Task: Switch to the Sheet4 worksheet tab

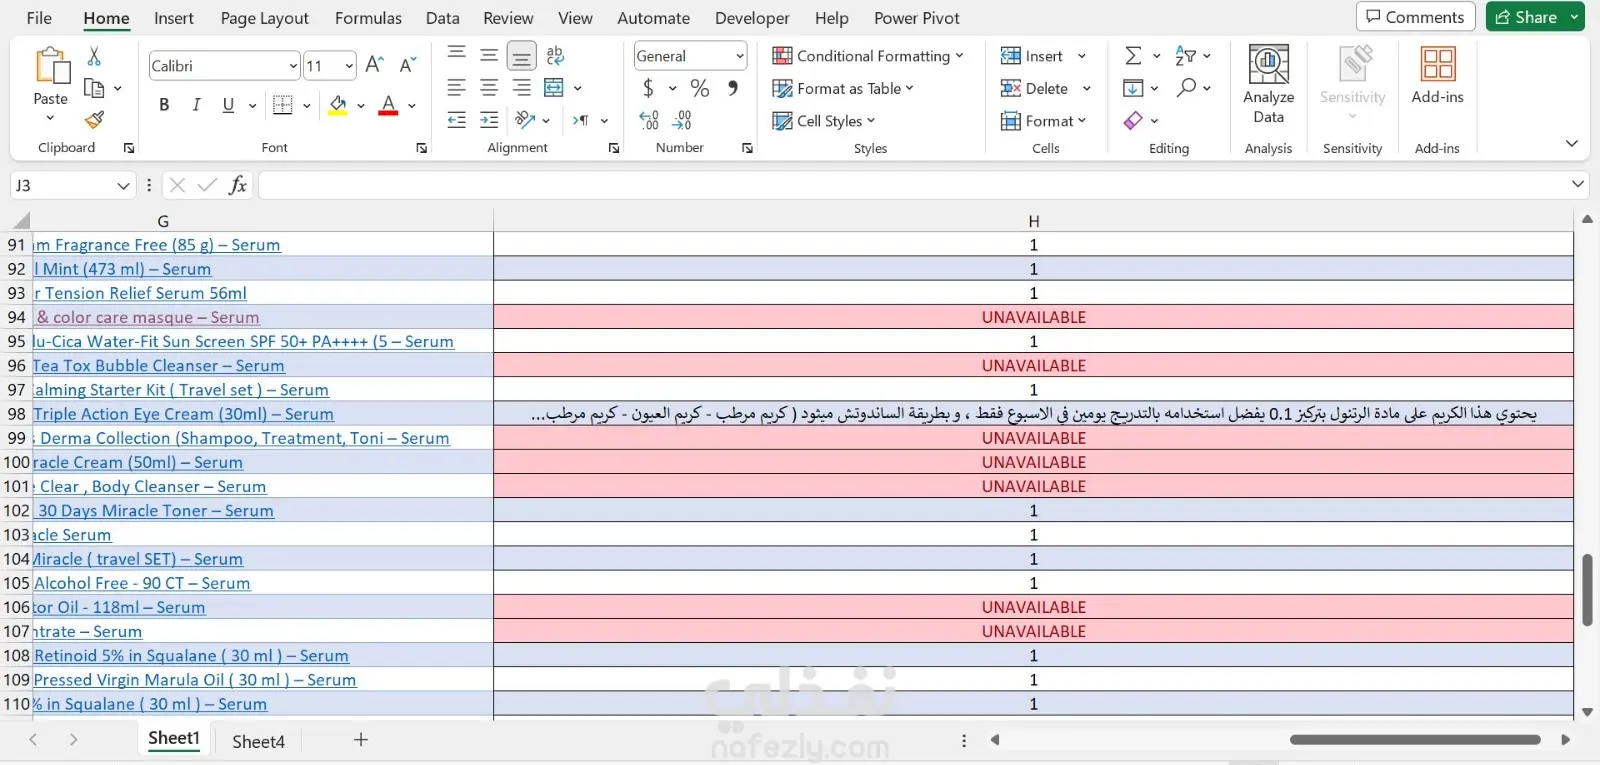Action: click(259, 741)
